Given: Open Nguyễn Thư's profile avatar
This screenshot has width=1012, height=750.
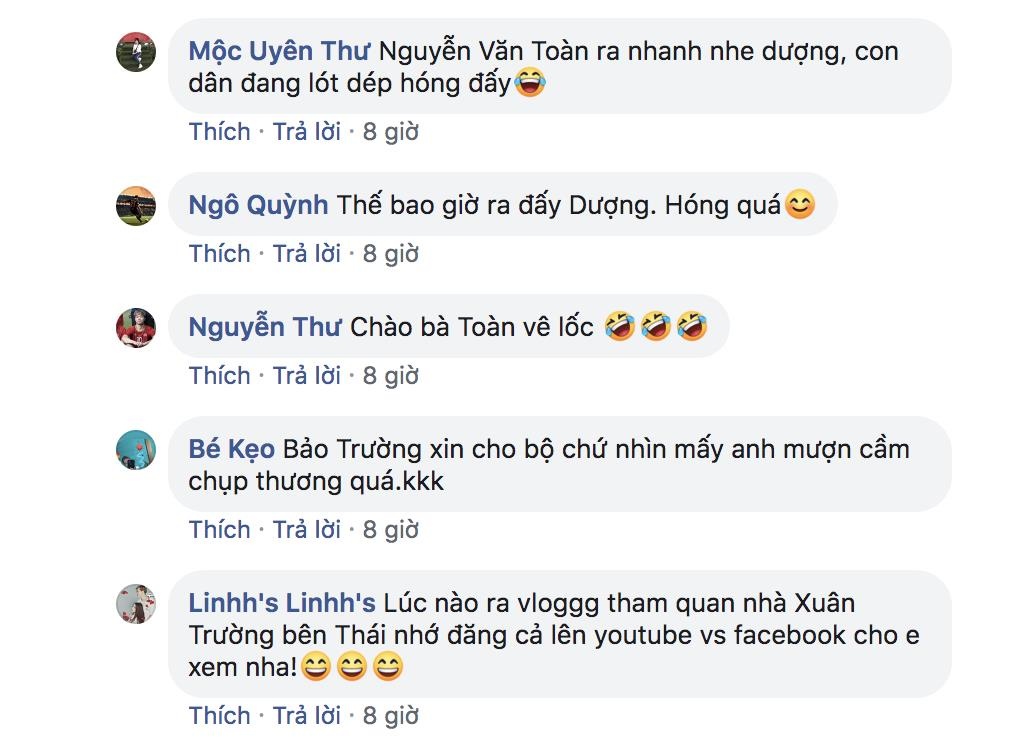Looking at the screenshot, I should click(136, 327).
